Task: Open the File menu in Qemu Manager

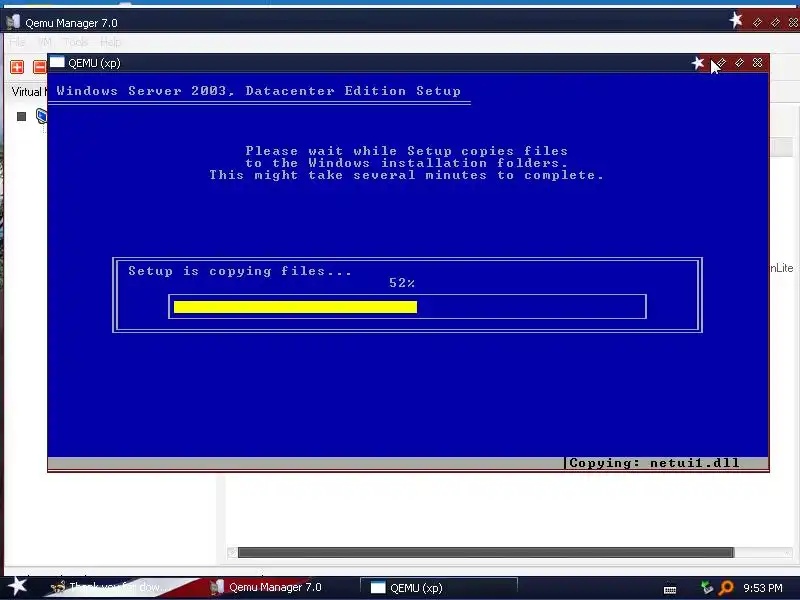Action: point(17,42)
